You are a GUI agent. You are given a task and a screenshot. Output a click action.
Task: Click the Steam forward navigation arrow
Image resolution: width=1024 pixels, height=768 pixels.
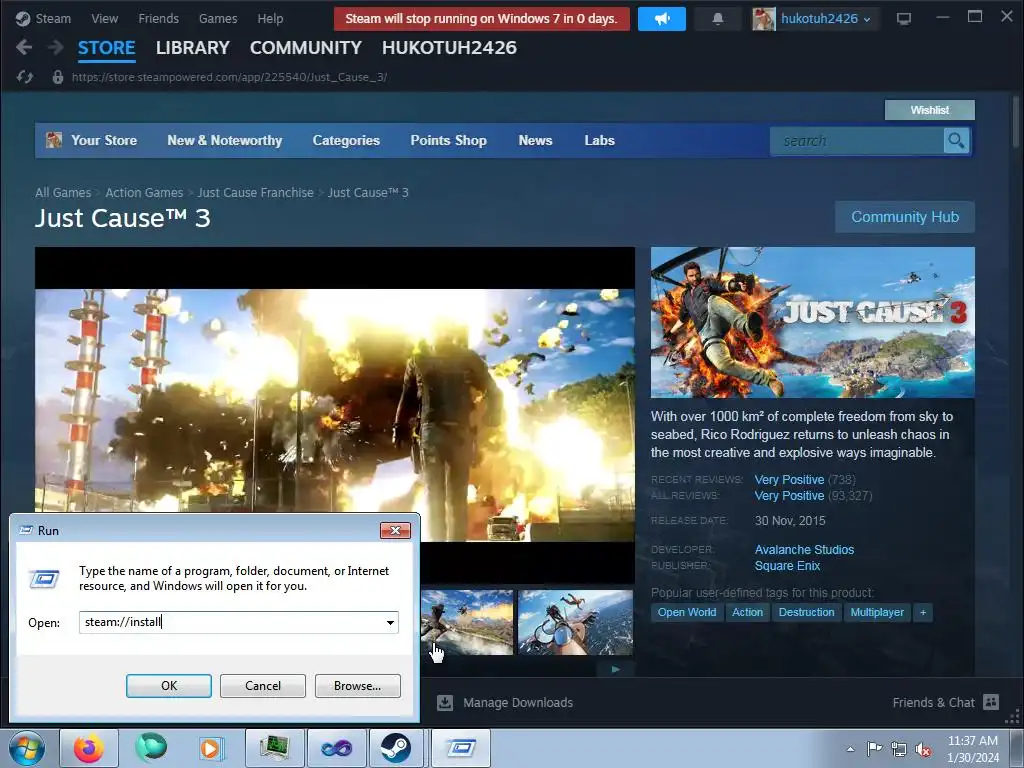[x=56, y=47]
